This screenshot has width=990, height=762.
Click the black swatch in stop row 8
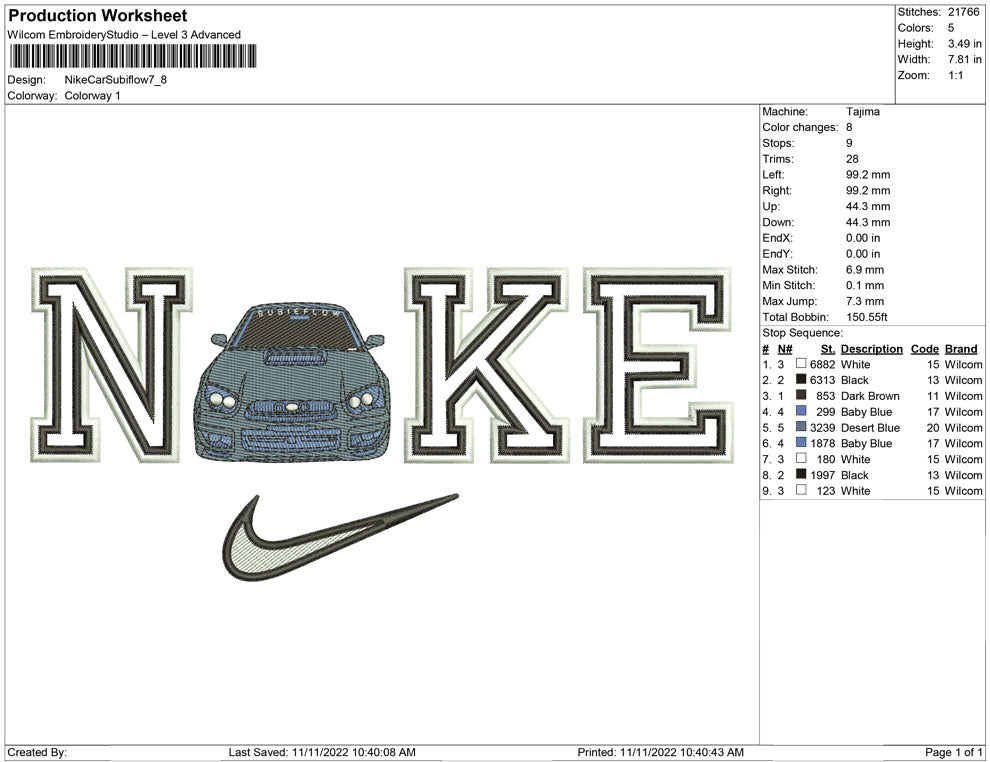801,474
